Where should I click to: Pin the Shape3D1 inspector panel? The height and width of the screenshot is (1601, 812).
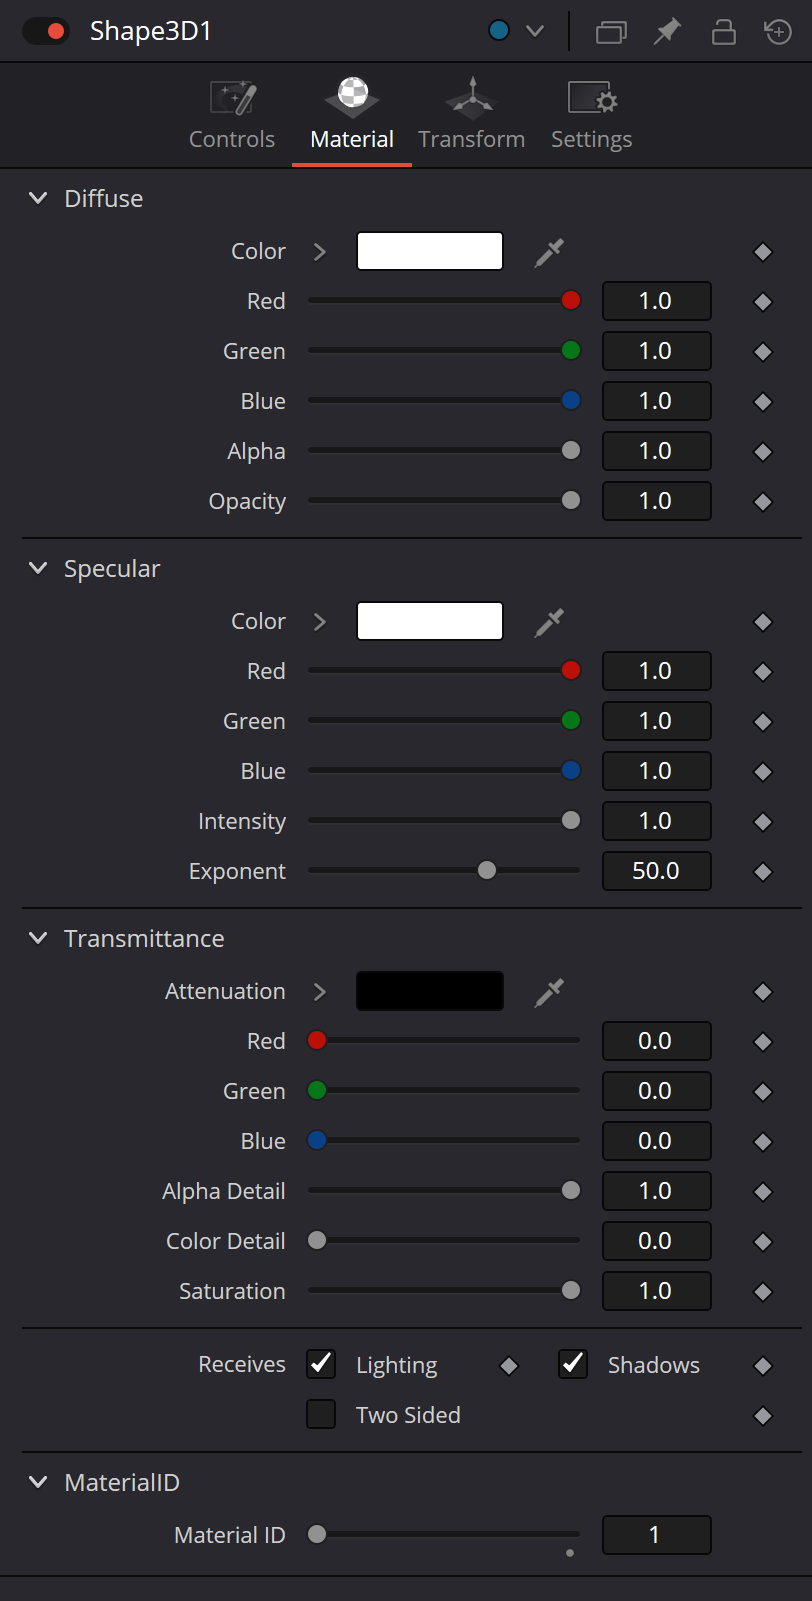coord(667,31)
